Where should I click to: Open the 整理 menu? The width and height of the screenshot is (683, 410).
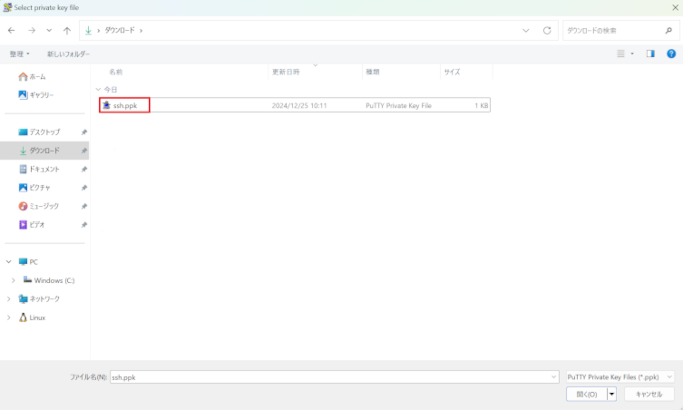(x=19, y=53)
